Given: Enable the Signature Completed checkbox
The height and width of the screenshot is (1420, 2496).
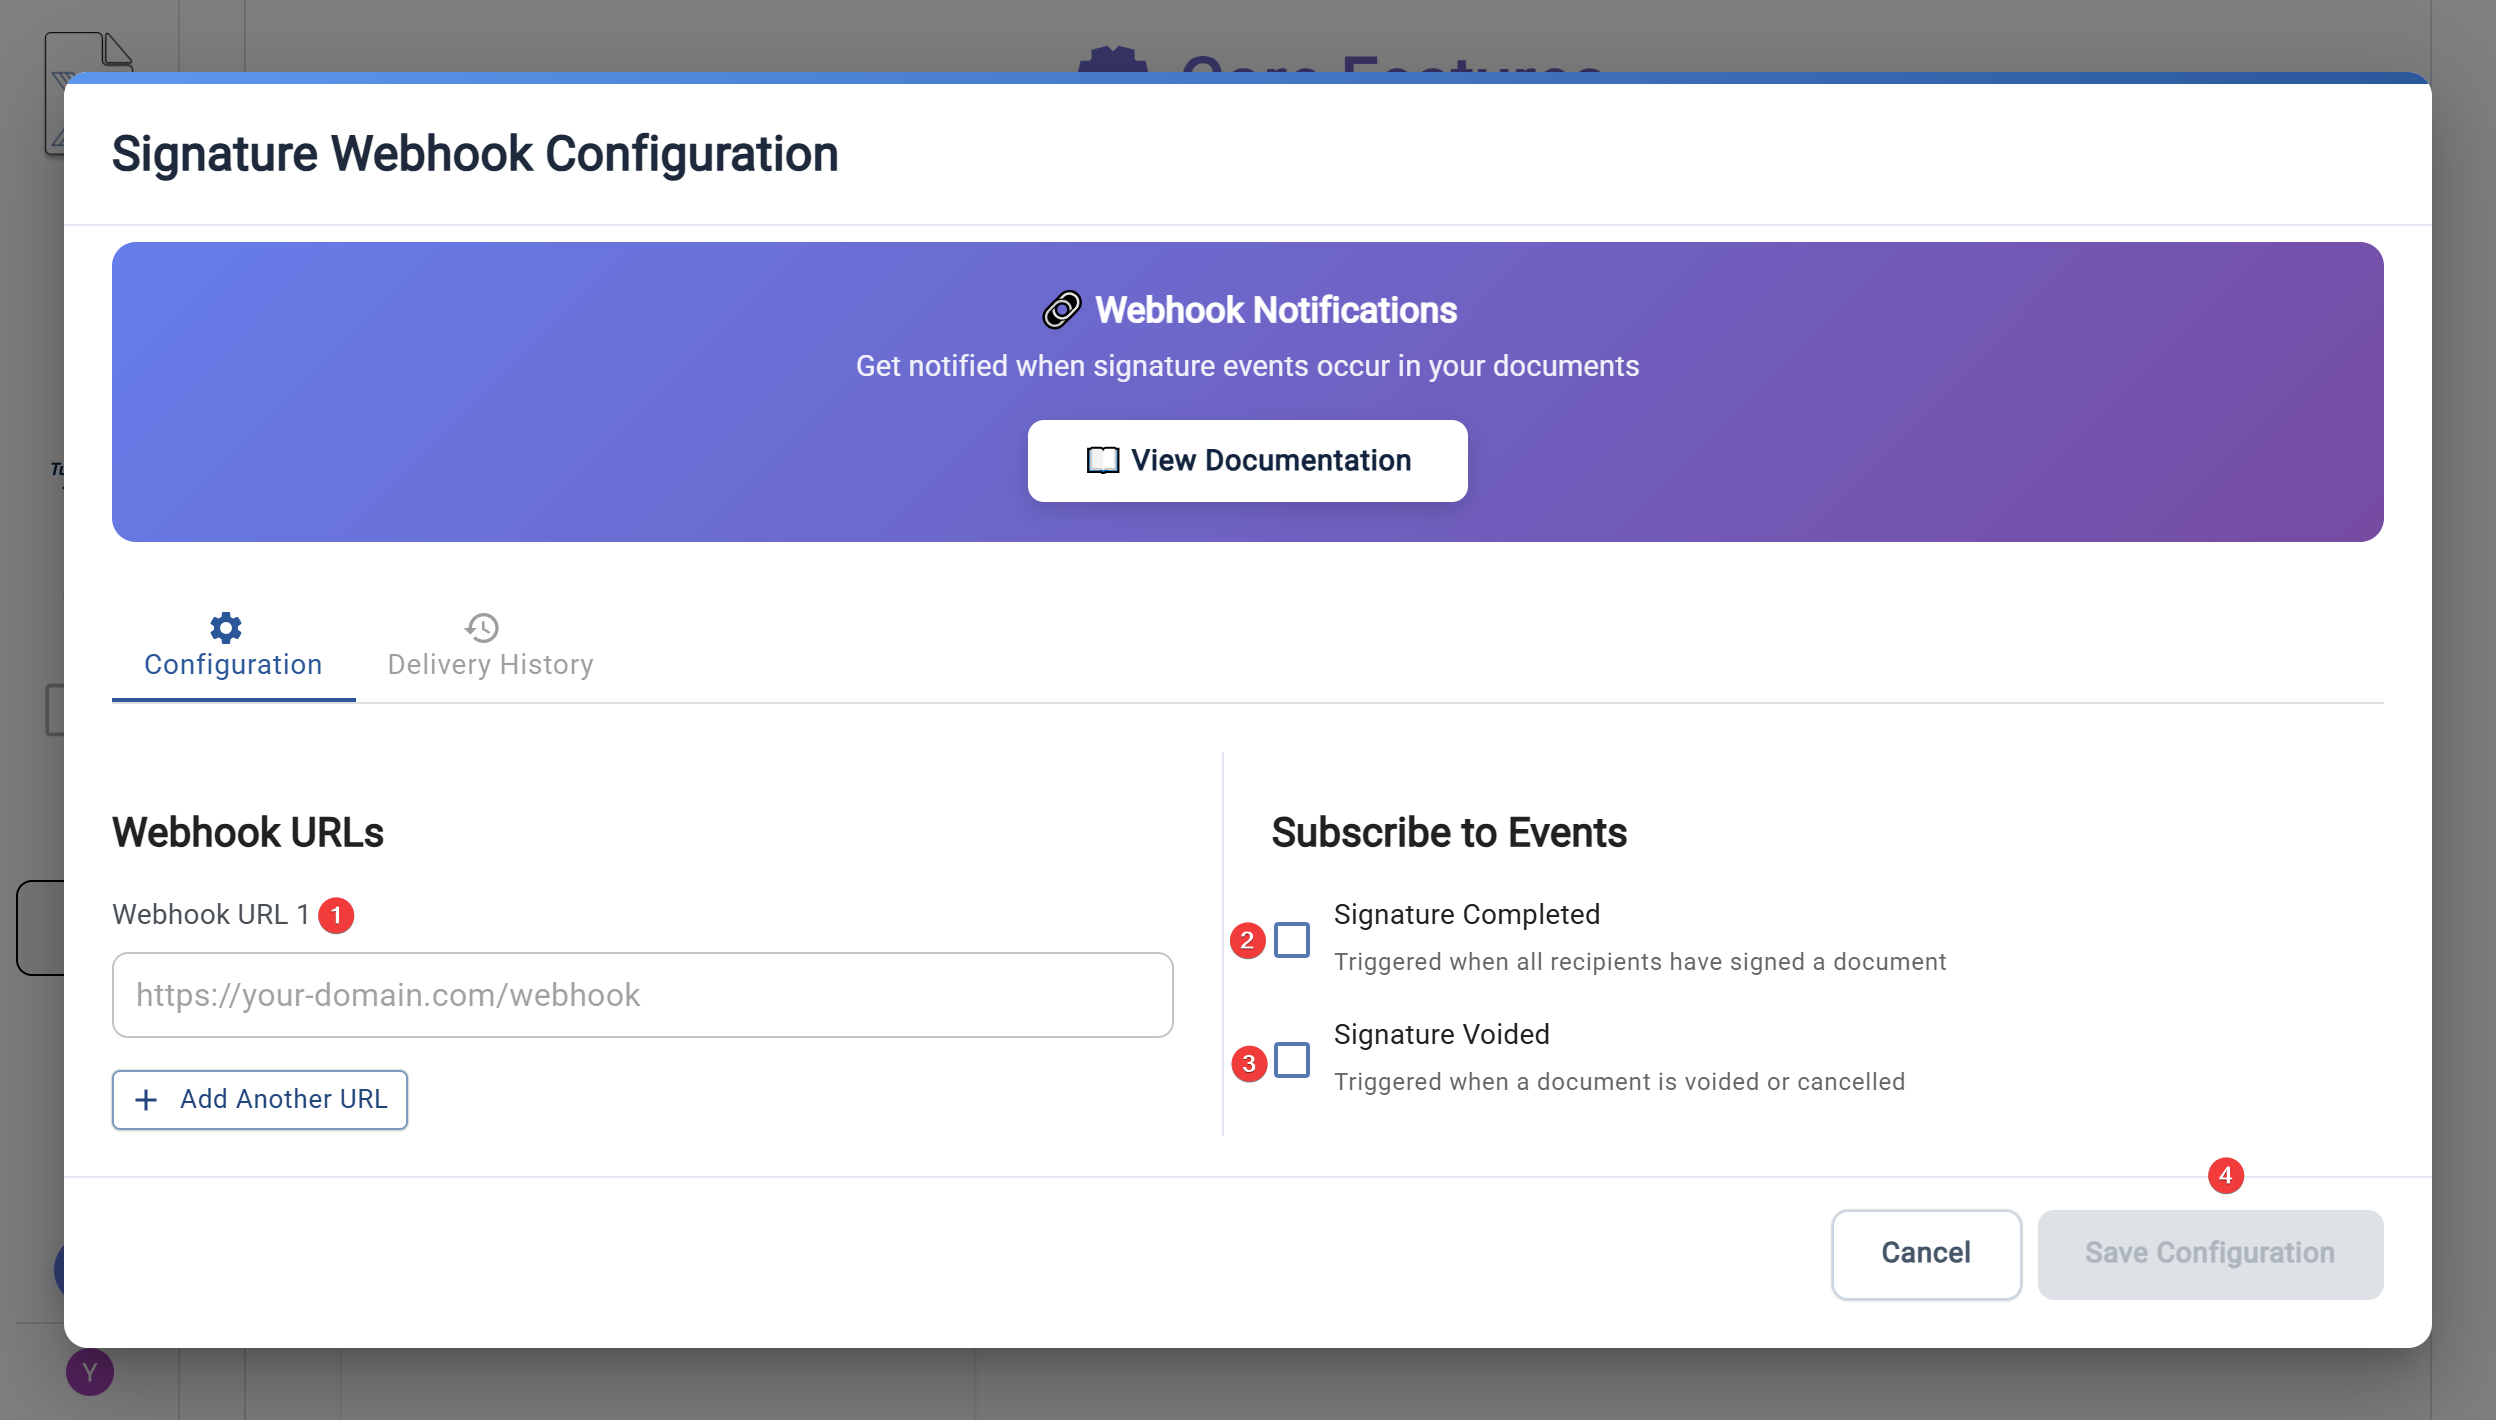Looking at the screenshot, I should tap(1292, 940).
